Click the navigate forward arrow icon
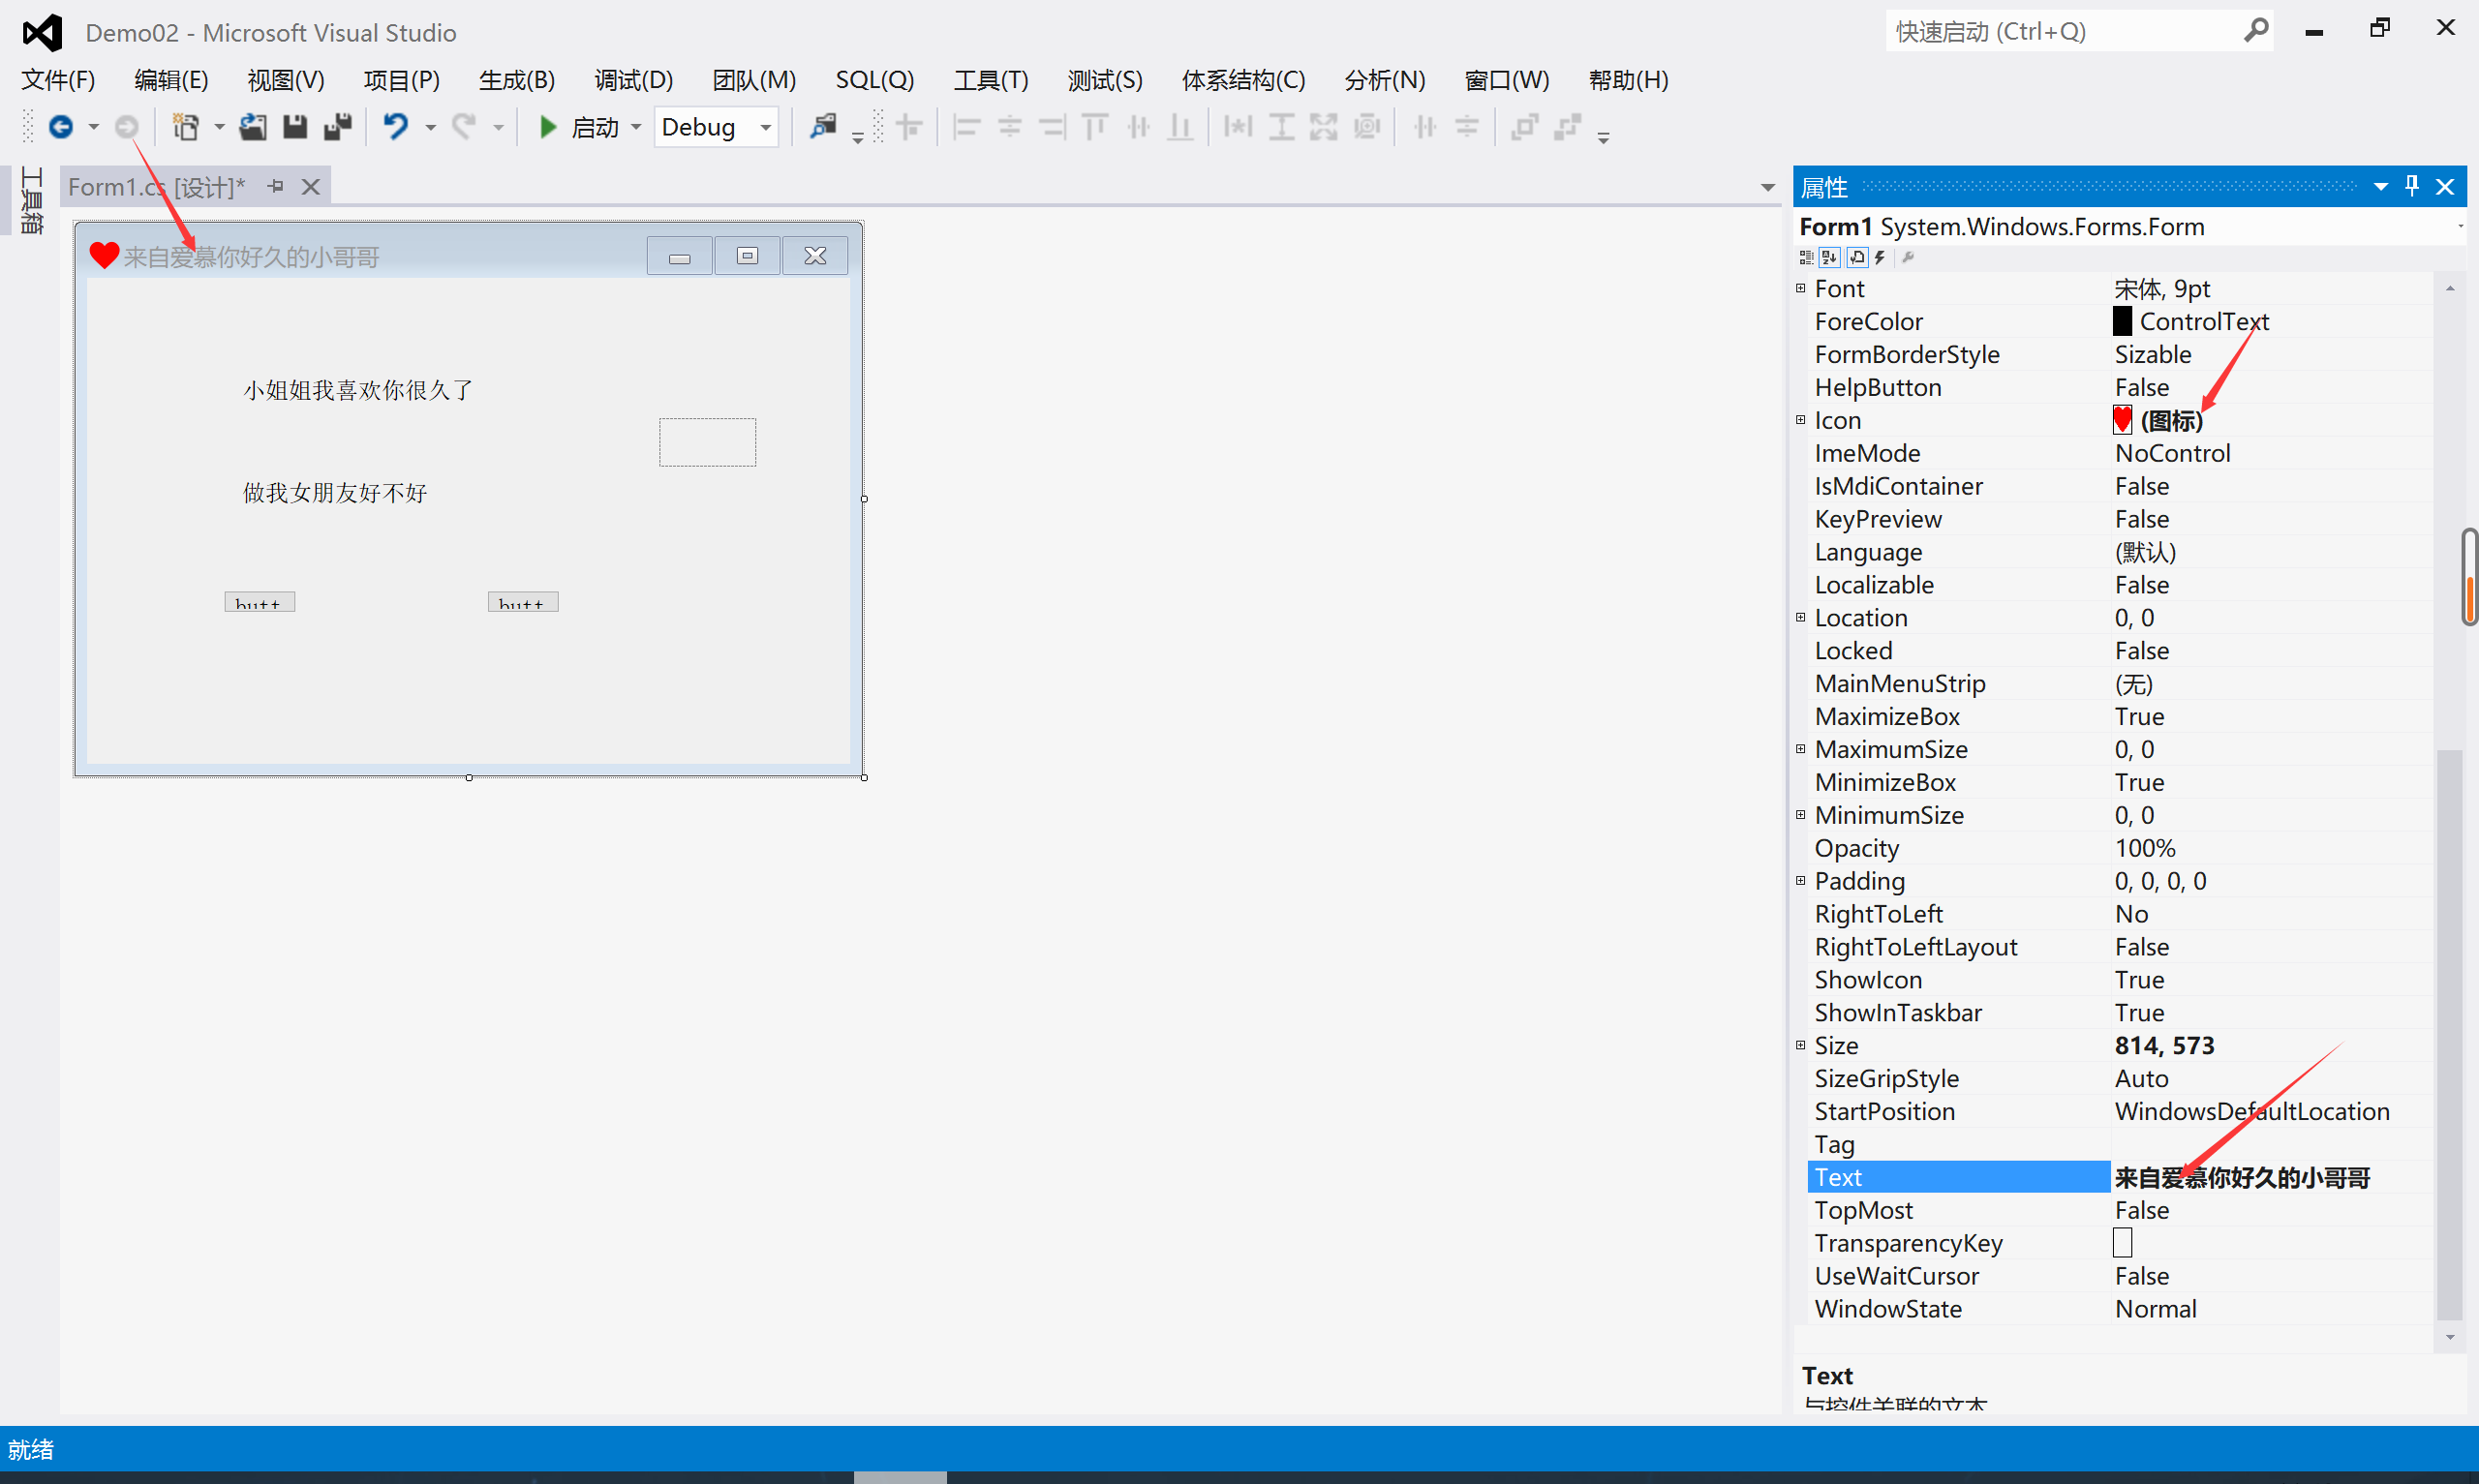 coord(127,127)
